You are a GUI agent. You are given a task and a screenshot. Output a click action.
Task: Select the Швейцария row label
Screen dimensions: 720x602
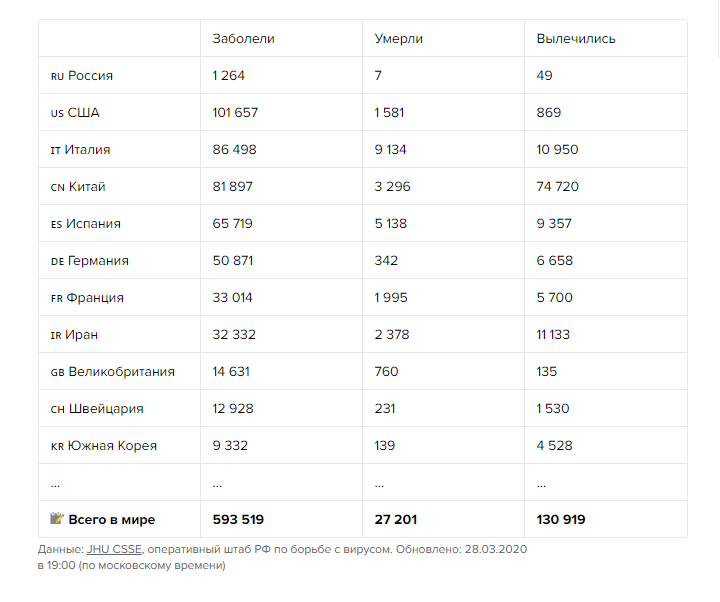coord(106,409)
